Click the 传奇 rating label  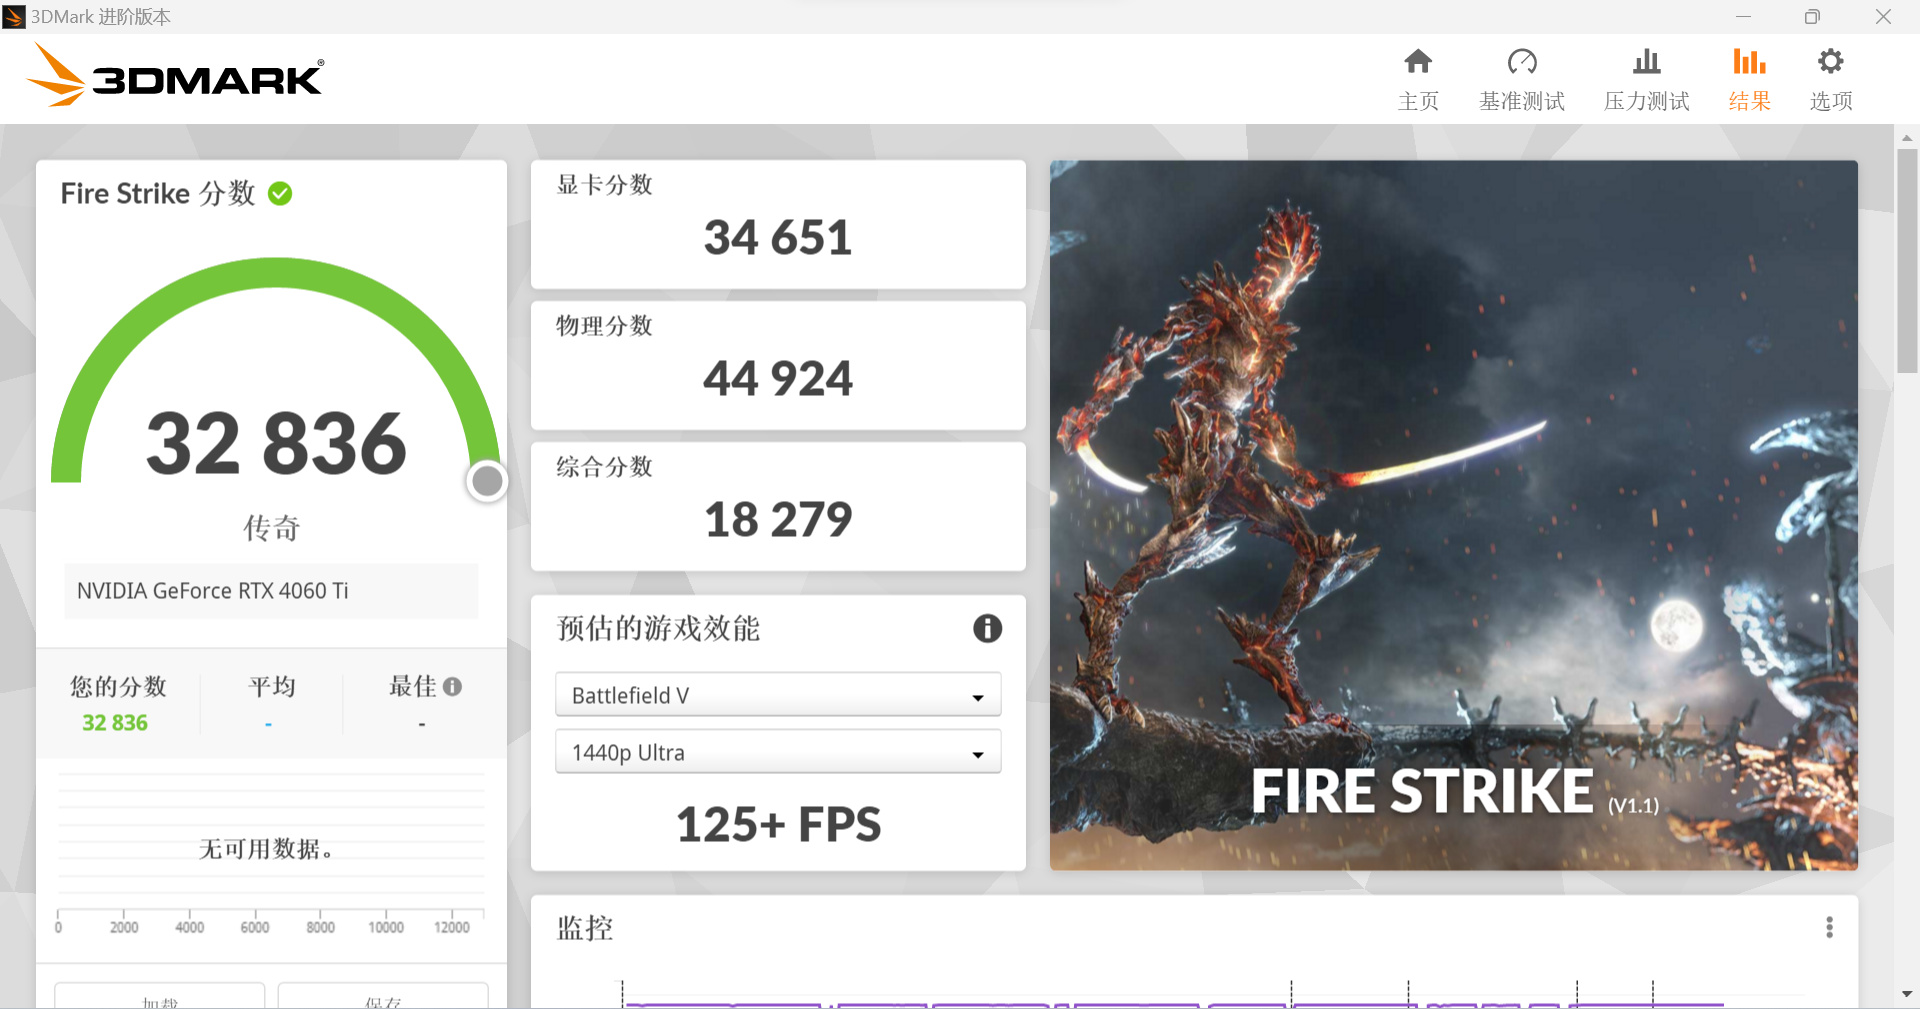[x=272, y=527]
